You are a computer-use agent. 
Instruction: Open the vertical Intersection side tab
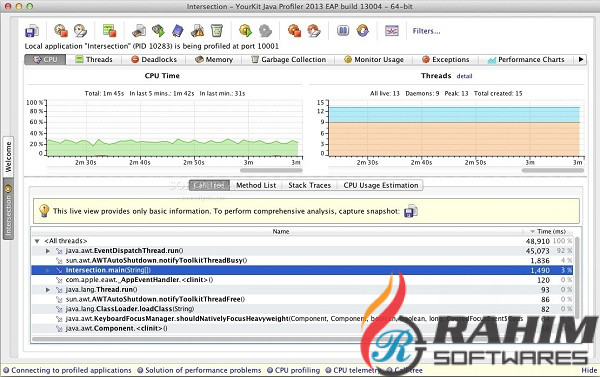tap(8, 209)
